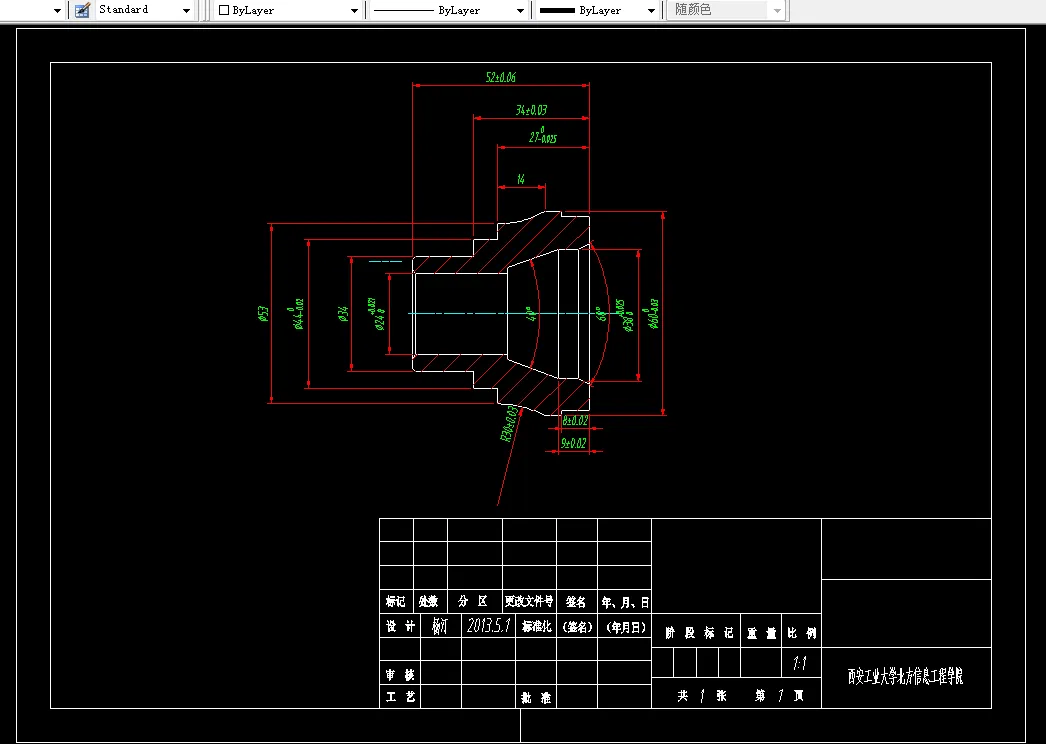Select the 52±0.06 dimension text
Screen dimensions: 1046x744
[500, 77]
